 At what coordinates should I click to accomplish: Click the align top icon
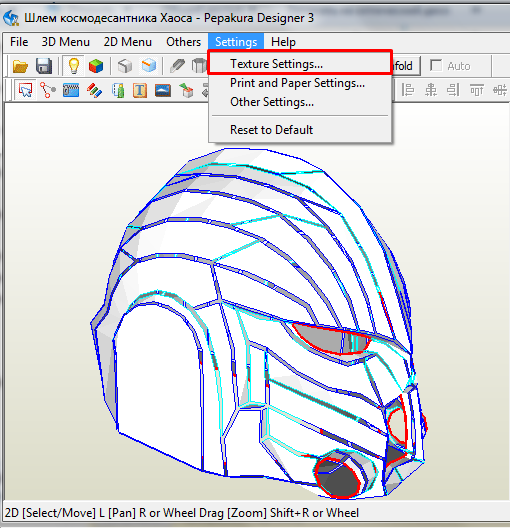(476, 90)
